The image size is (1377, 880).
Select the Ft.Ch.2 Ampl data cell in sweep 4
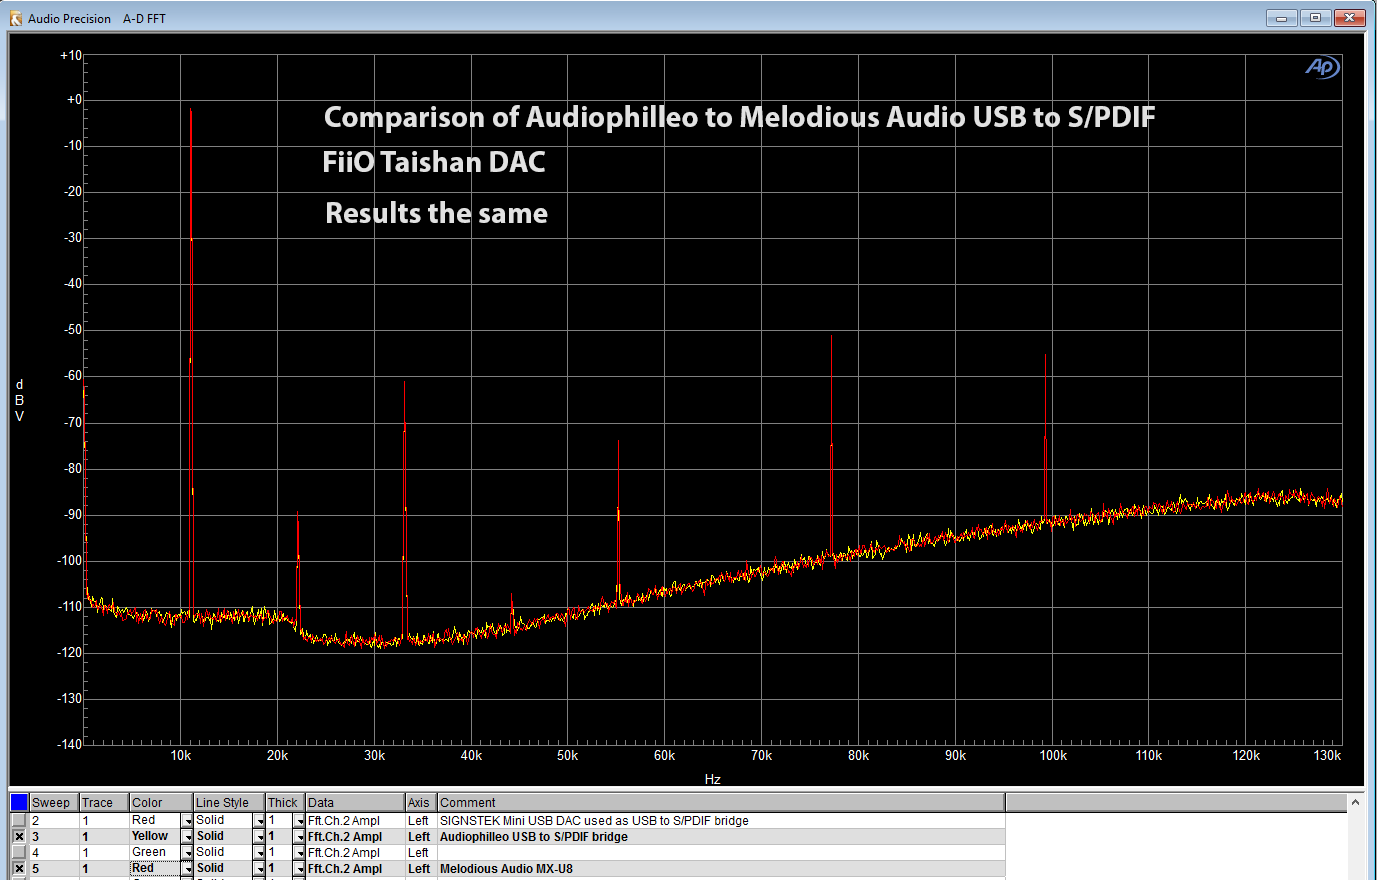[355, 852]
